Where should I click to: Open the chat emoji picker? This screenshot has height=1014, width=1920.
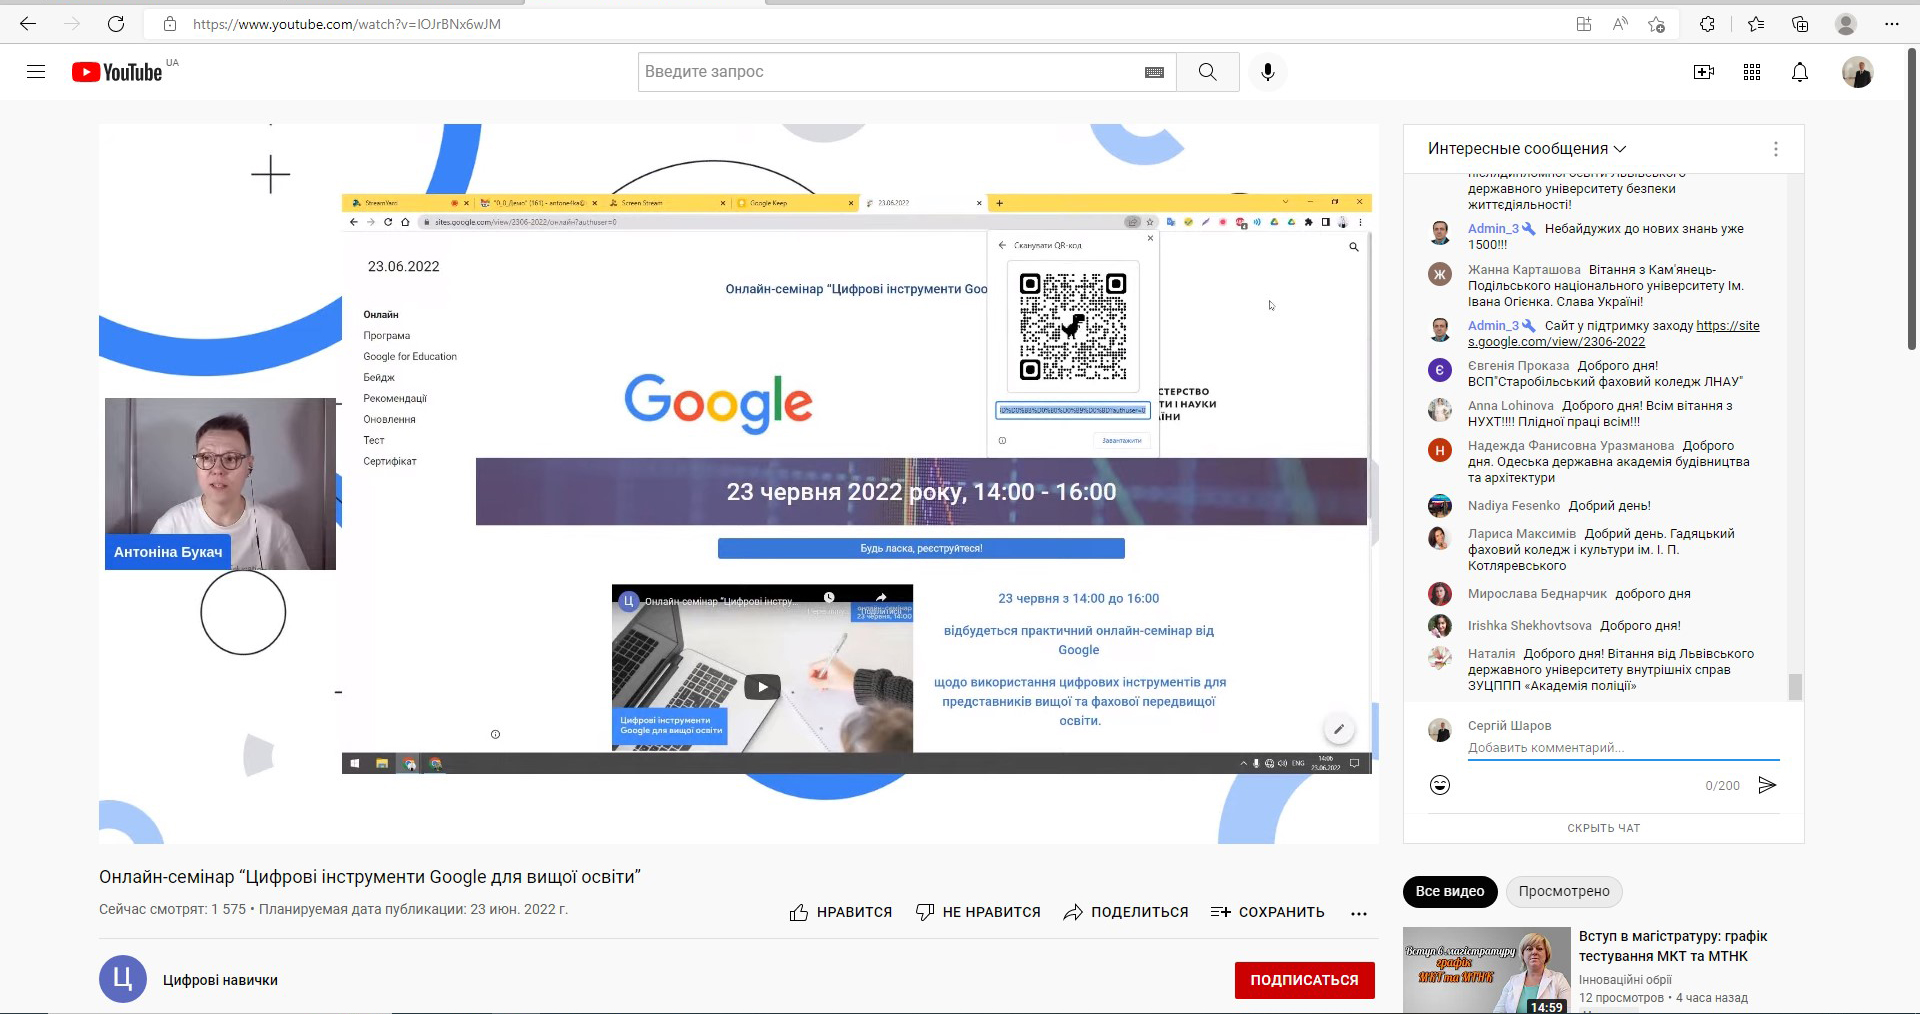(x=1440, y=785)
